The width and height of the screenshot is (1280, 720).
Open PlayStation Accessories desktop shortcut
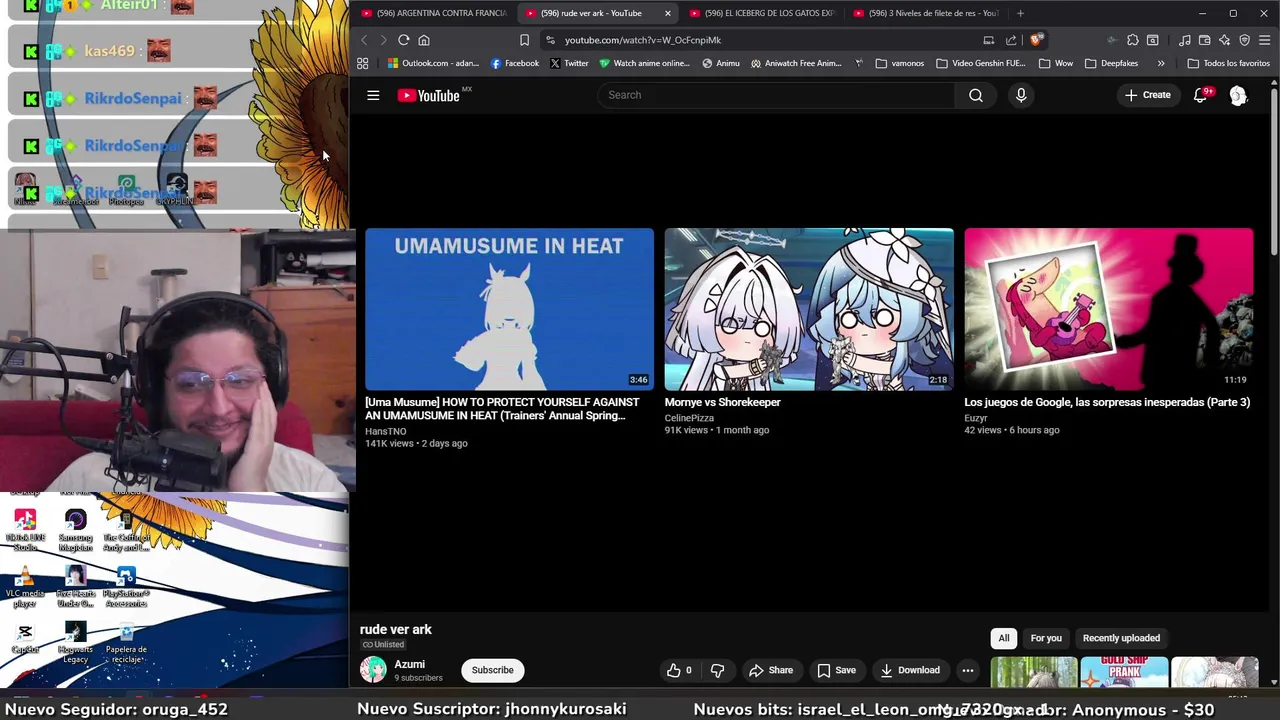(126, 587)
